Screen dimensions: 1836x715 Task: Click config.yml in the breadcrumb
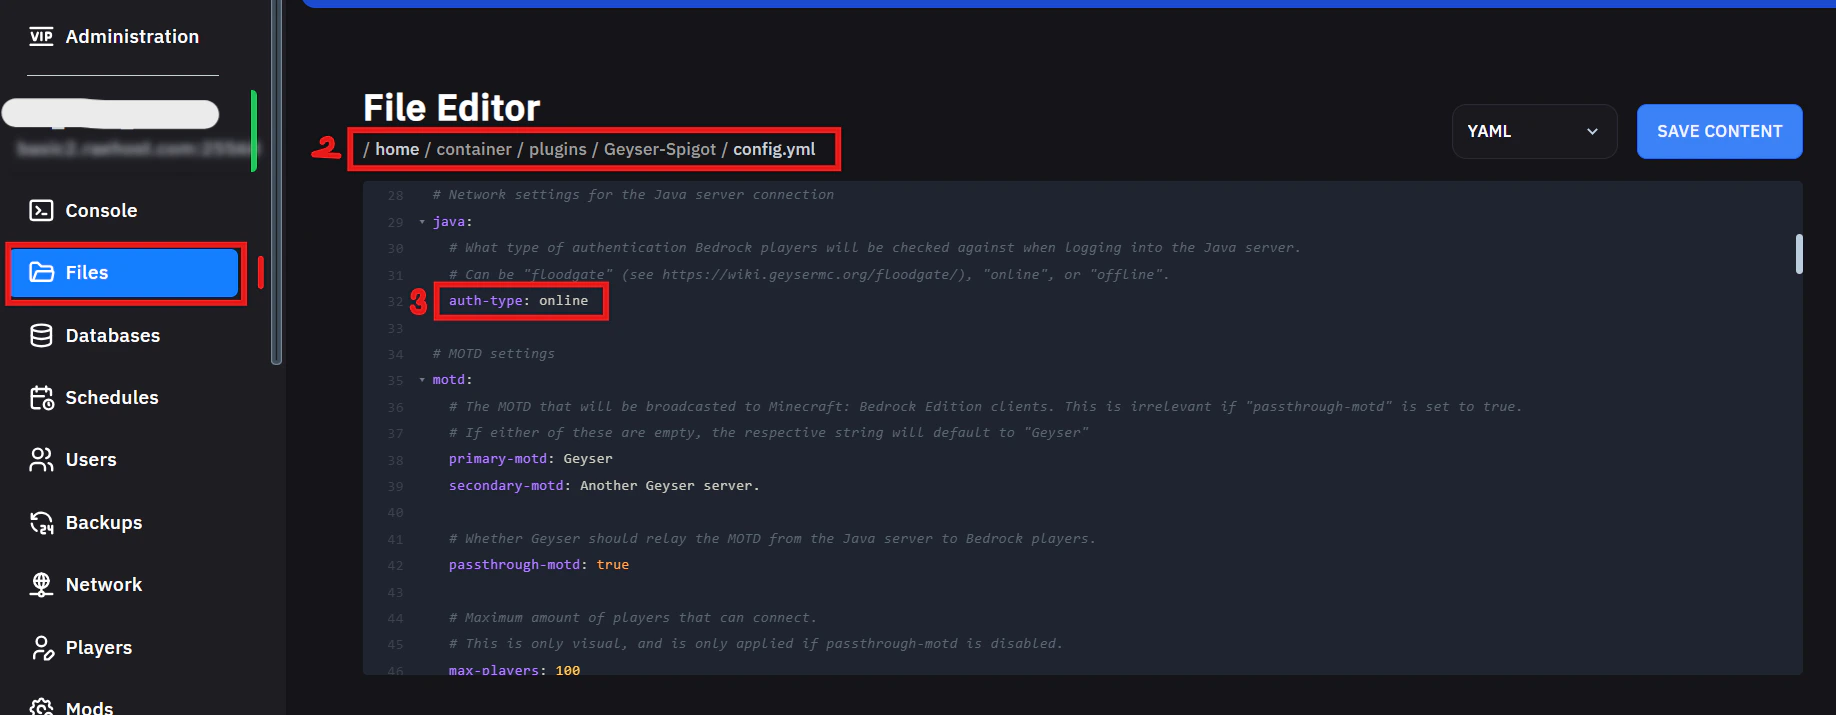[x=774, y=149]
